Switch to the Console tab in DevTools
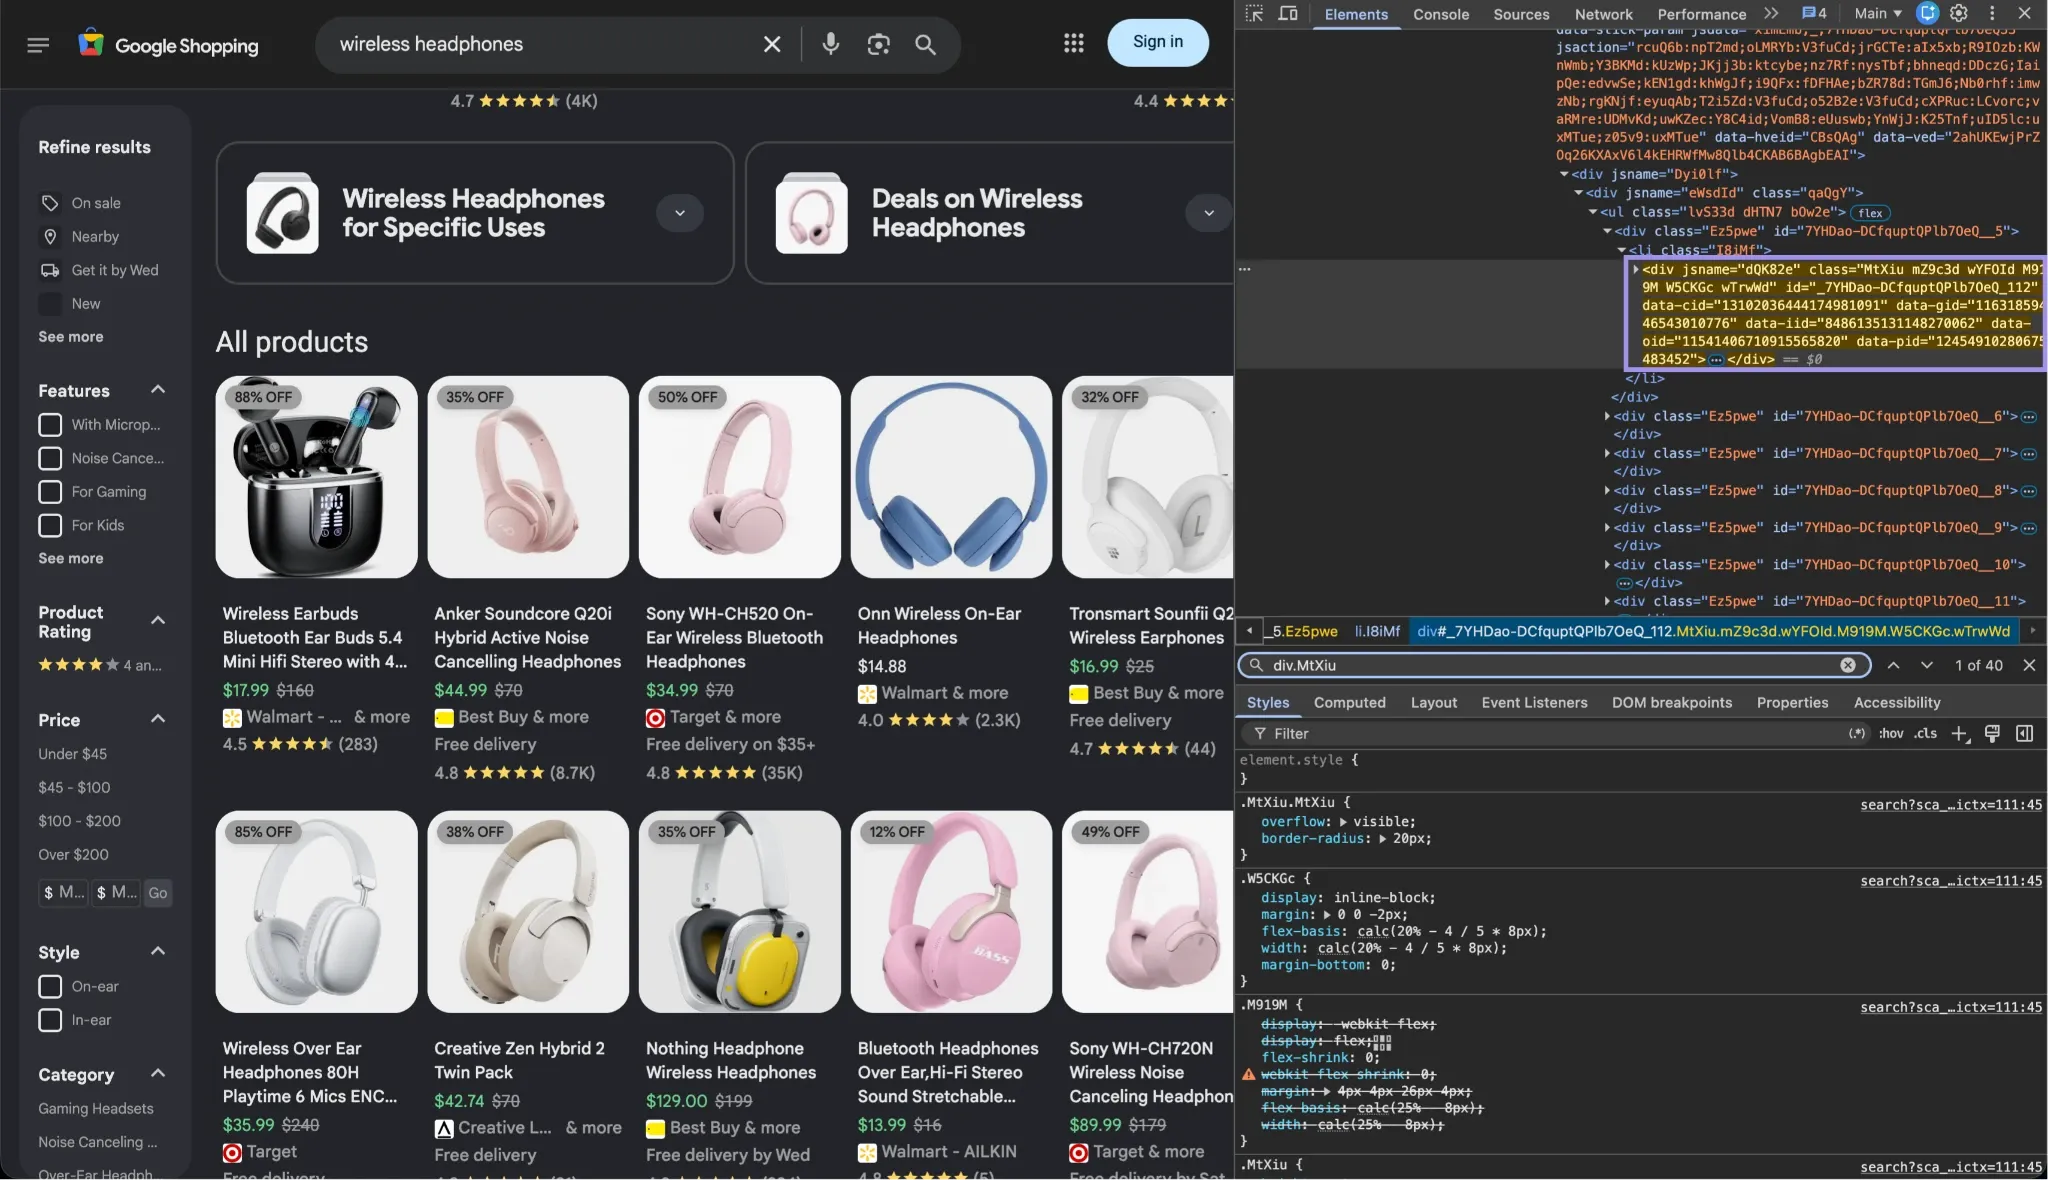Image resolution: width=2048 pixels, height=1180 pixels. pyautogui.click(x=1440, y=14)
